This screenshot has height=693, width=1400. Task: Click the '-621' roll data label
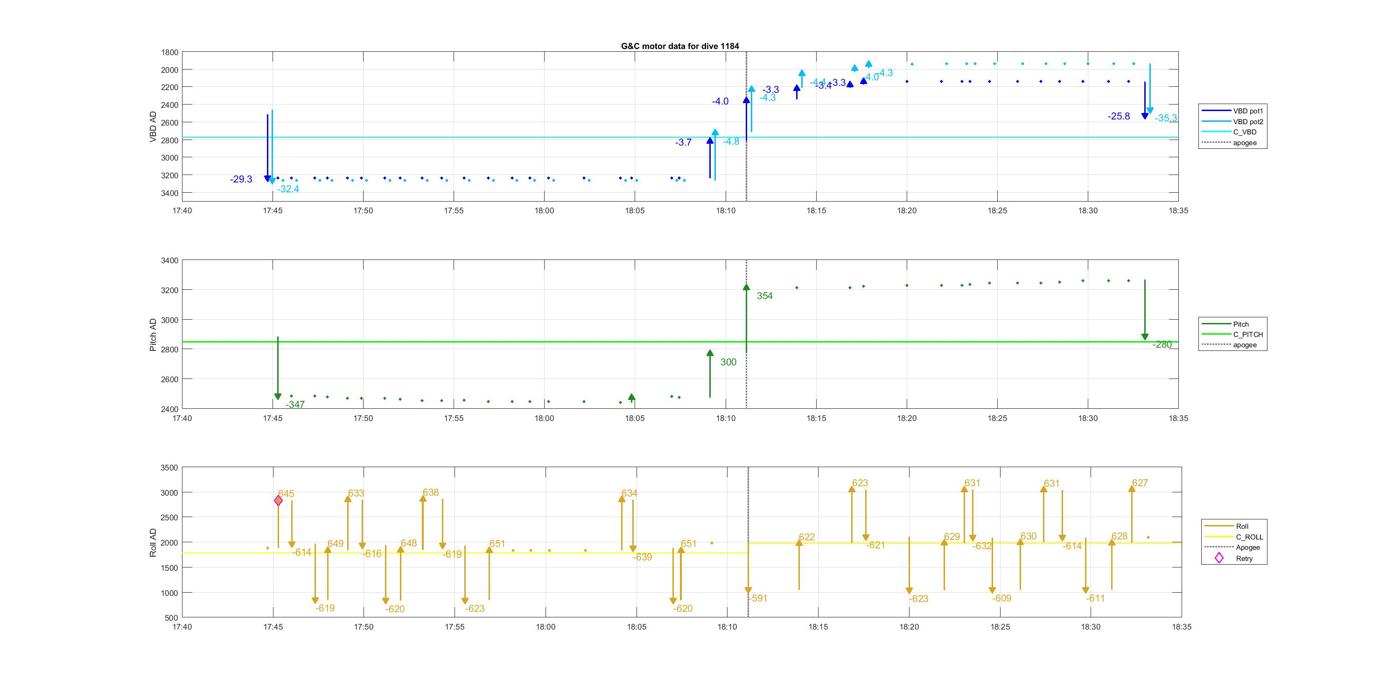[876, 546]
